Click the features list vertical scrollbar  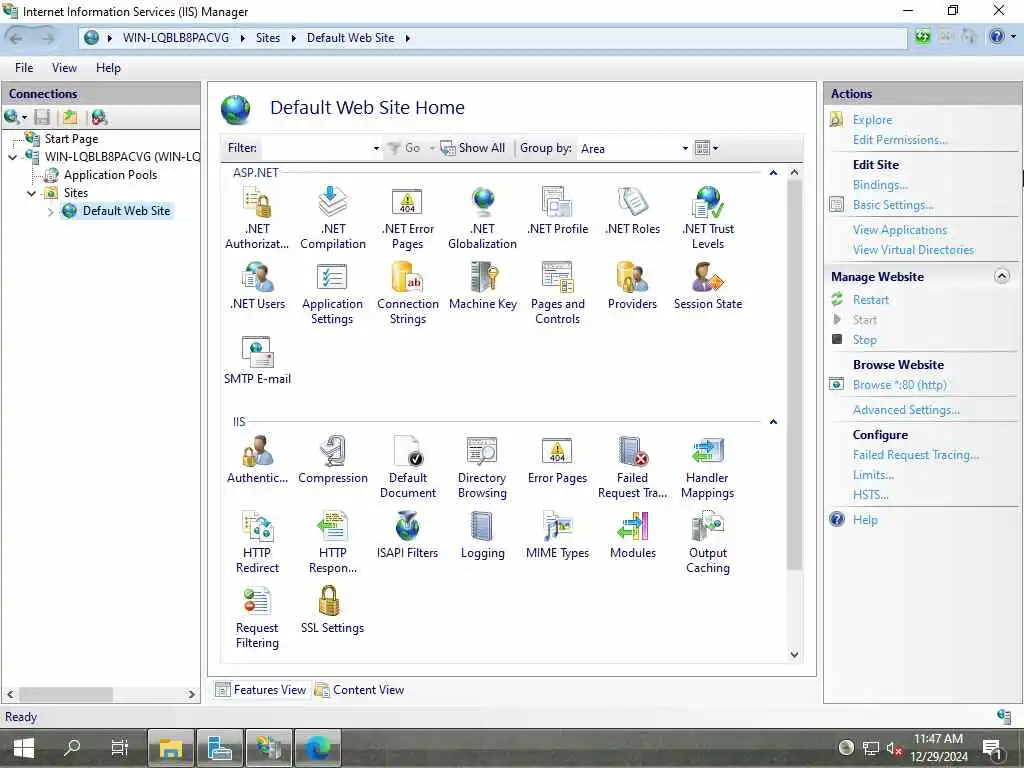[794, 376]
